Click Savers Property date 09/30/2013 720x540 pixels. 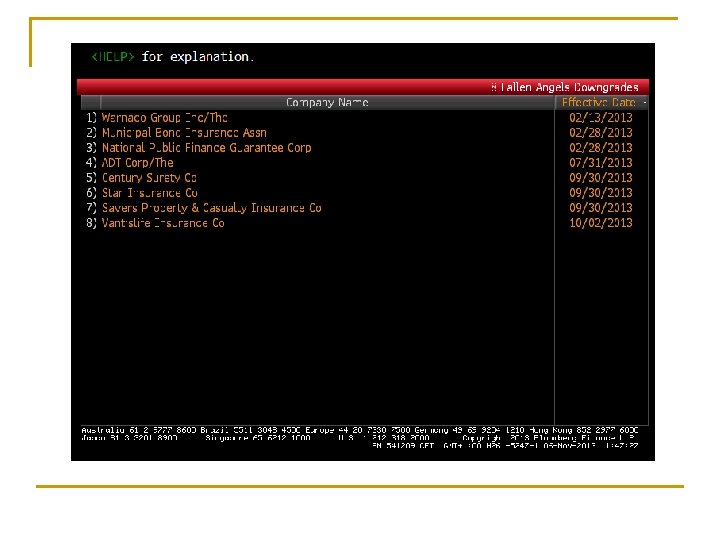click(x=601, y=208)
